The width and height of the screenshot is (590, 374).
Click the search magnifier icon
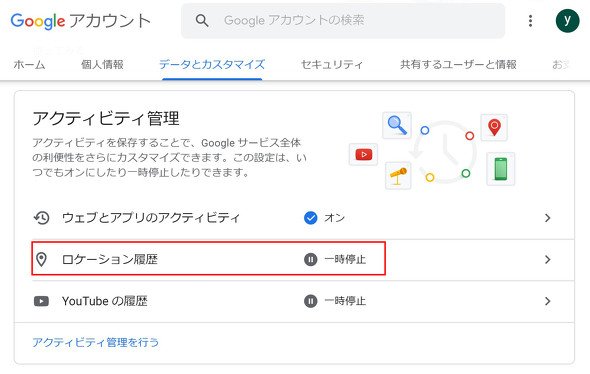tap(202, 20)
